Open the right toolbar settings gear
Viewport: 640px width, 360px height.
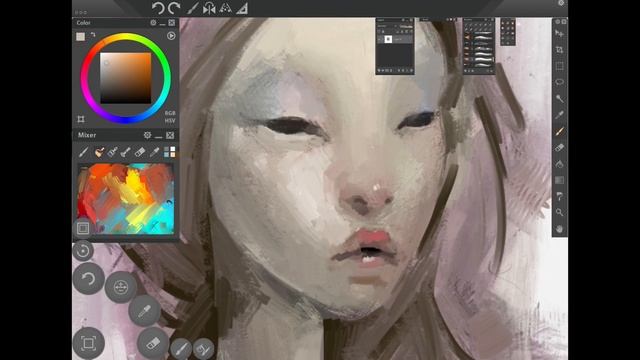[558, 22]
